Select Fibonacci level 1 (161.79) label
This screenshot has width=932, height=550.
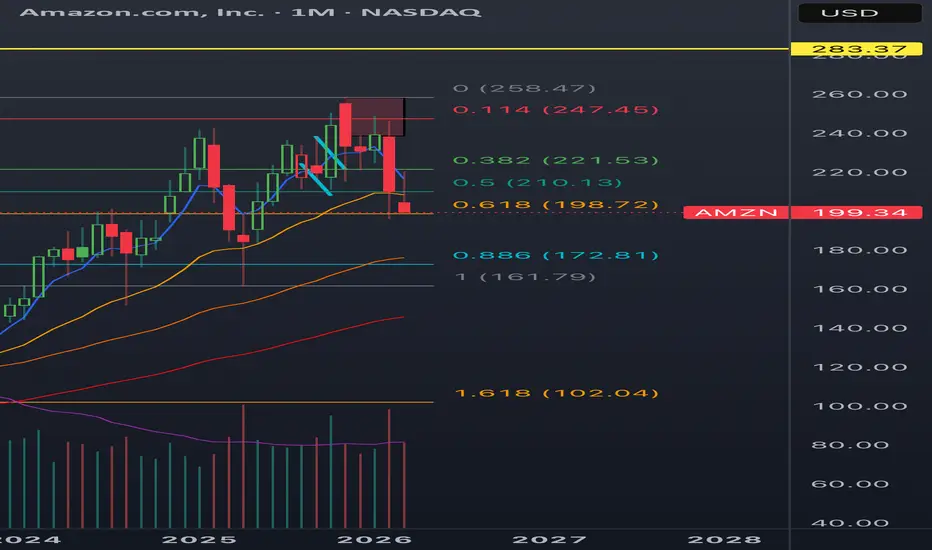tap(524, 277)
